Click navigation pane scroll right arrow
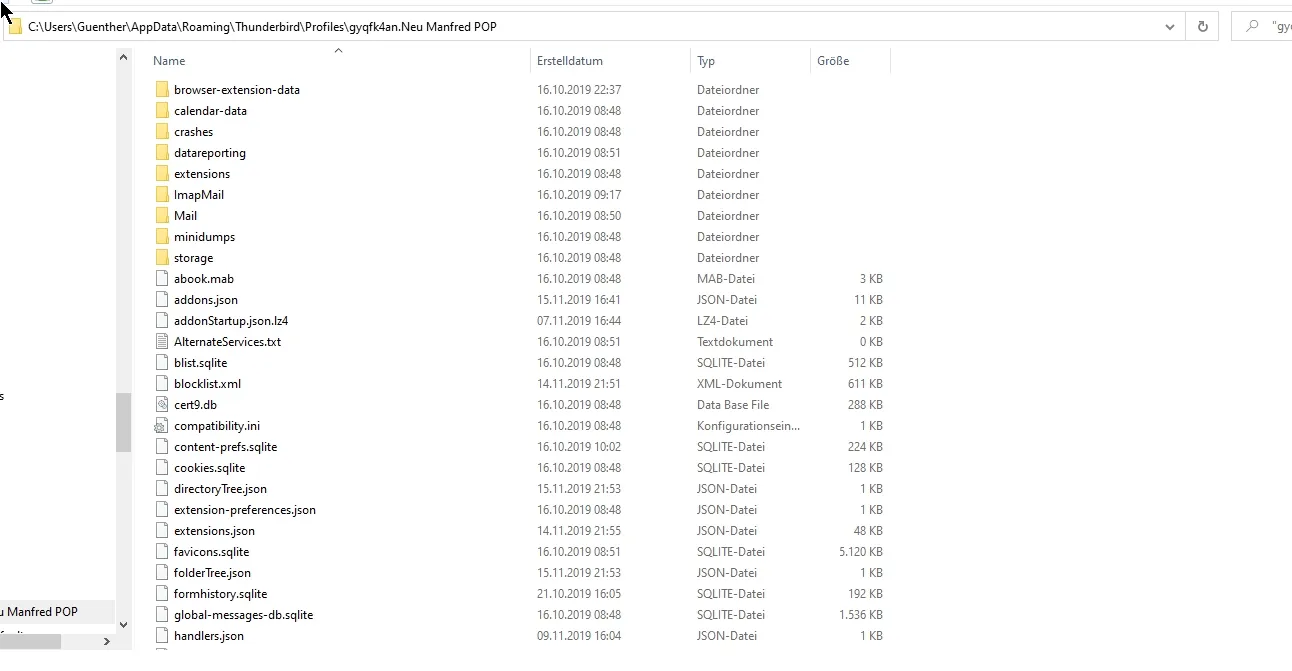Screen dimensions: 1292x671 [x=107, y=642]
